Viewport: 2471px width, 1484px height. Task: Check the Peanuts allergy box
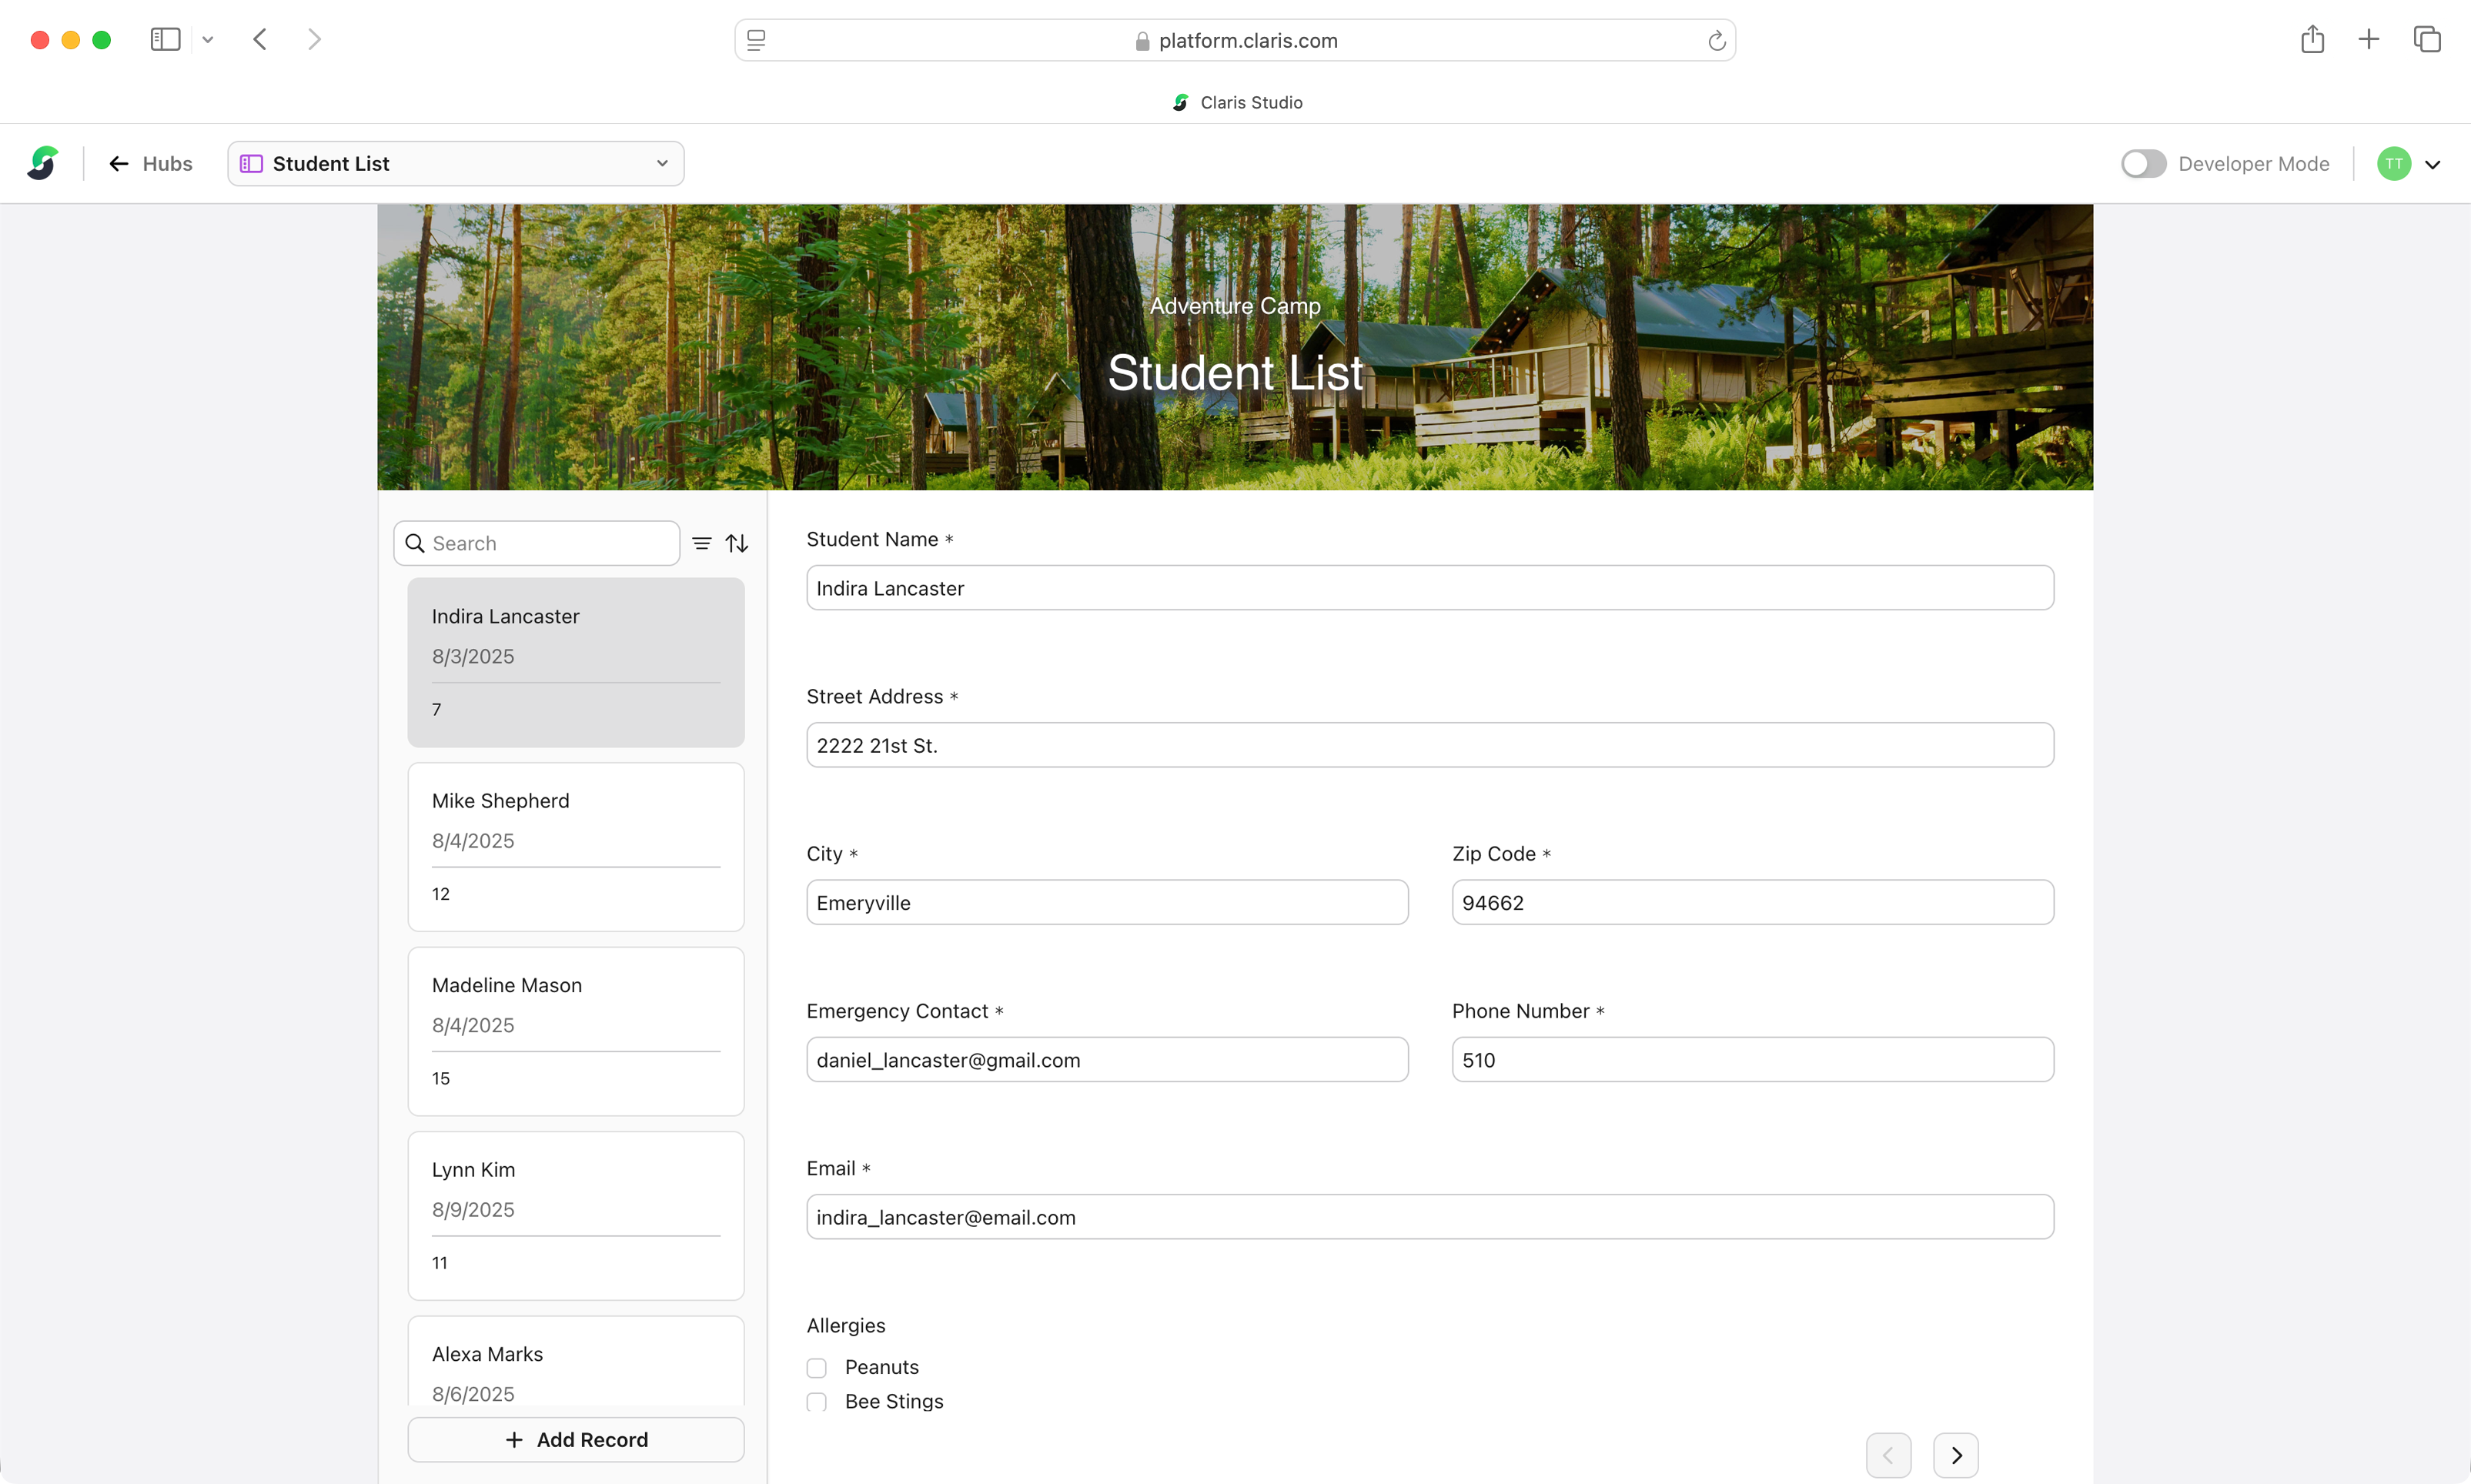click(x=817, y=1367)
